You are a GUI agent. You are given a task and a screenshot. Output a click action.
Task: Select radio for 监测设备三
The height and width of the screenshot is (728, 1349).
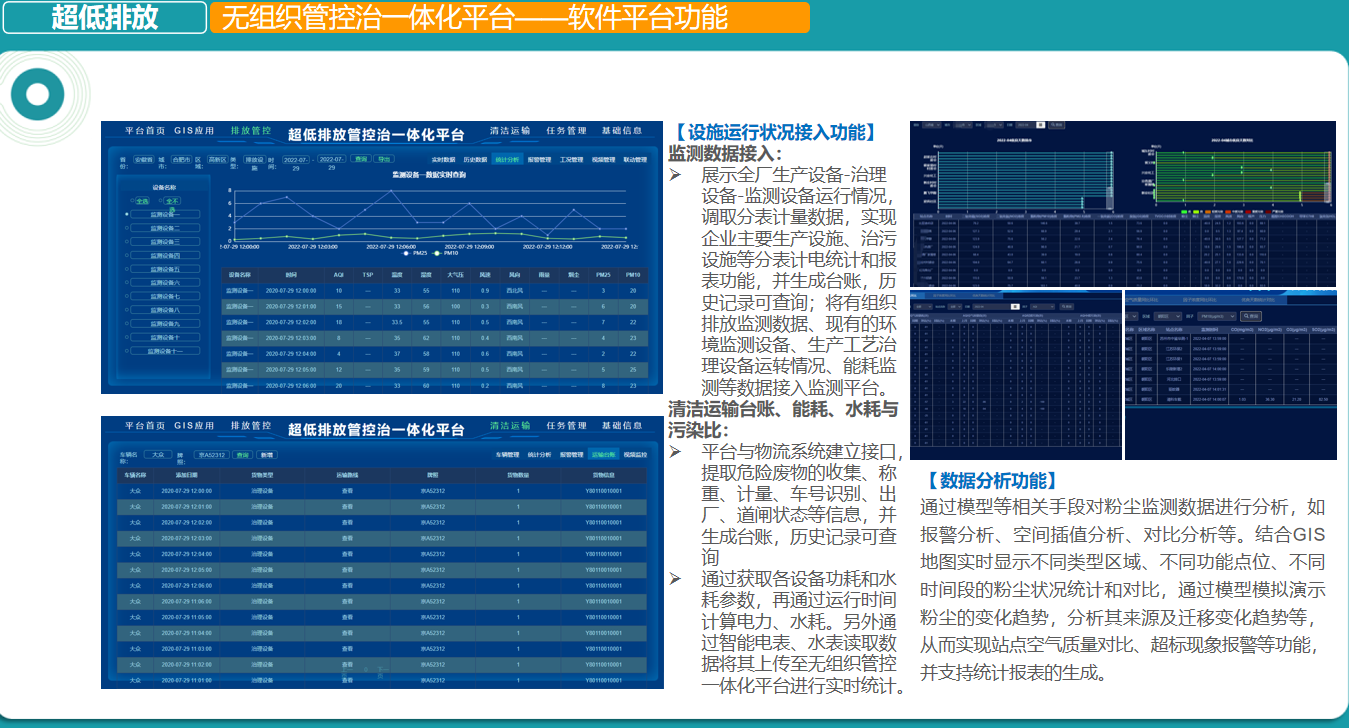tap(126, 242)
